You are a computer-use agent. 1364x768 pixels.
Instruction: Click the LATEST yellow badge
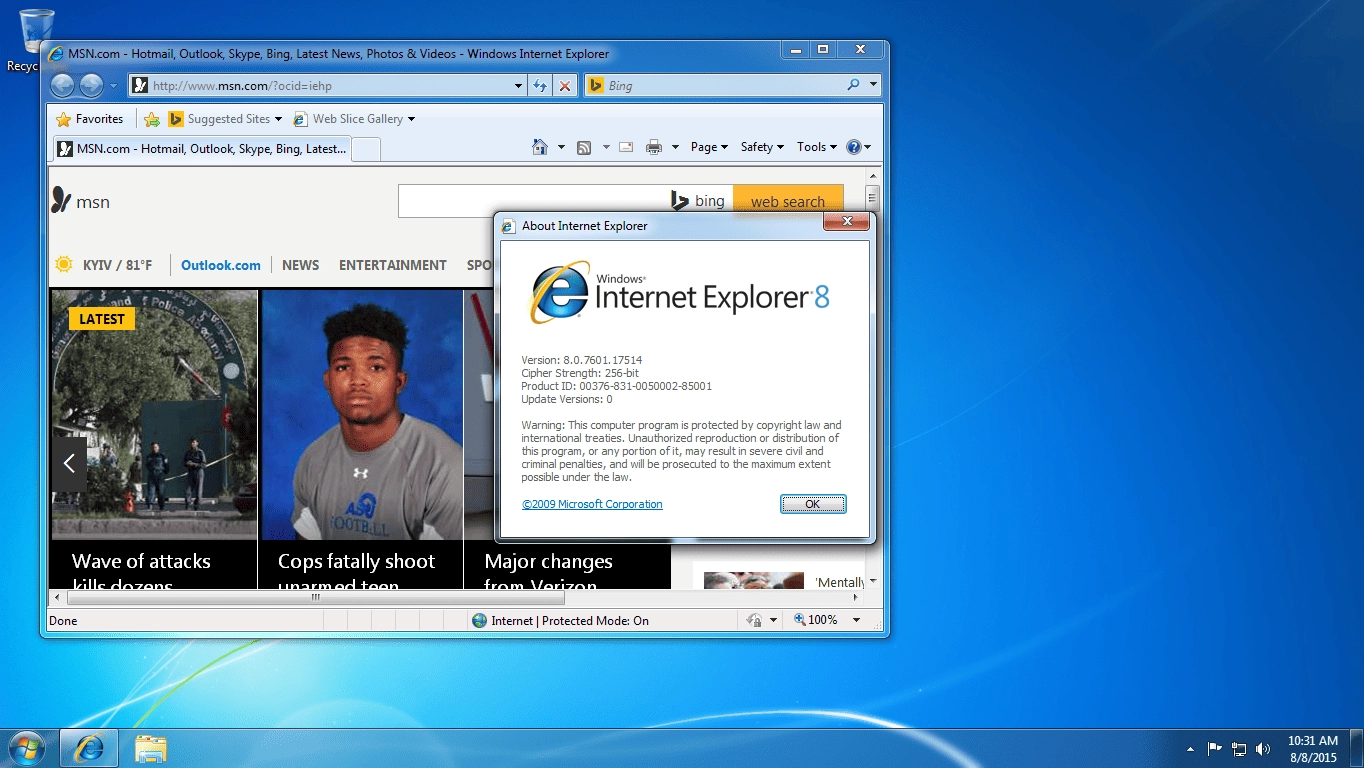(x=102, y=319)
